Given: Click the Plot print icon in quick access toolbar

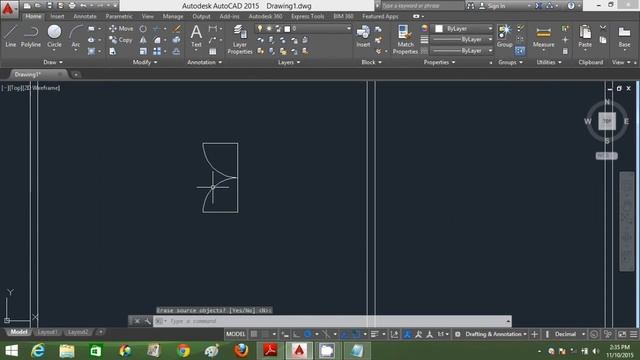Looking at the screenshot, I should pyautogui.click(x=72, y=6).
